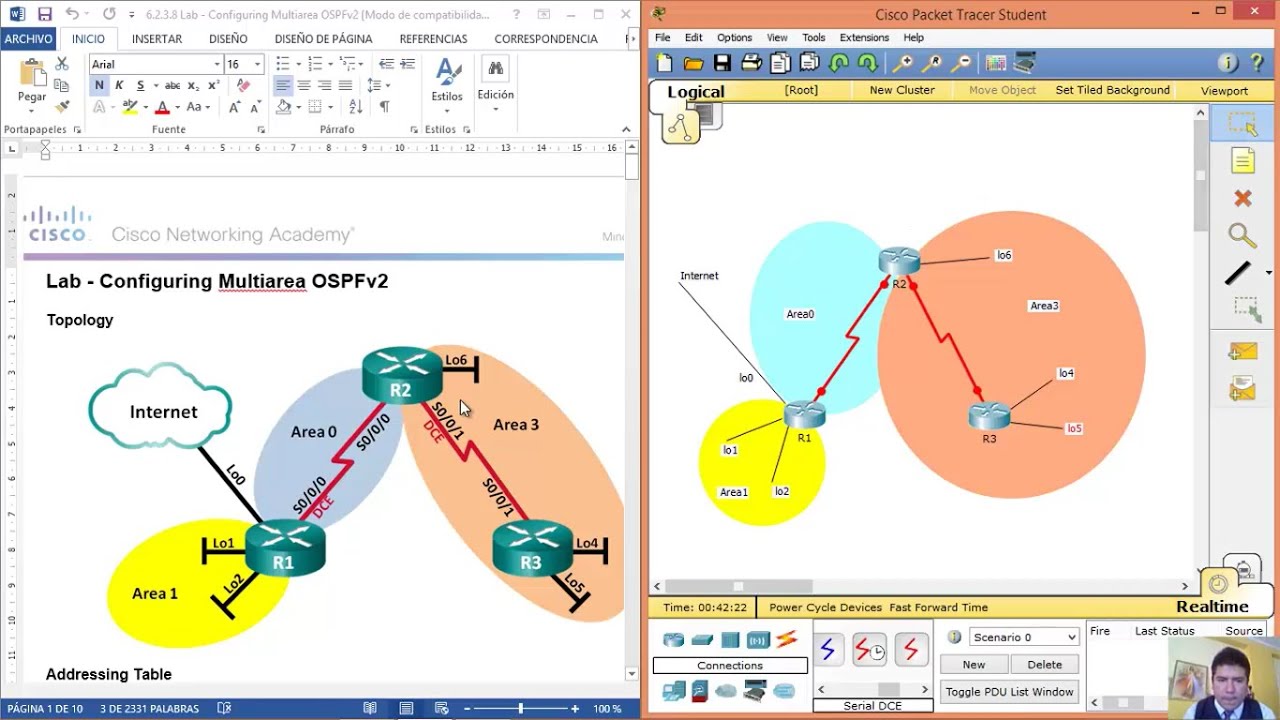Click the highlight color marker in Word
Viewport: 1280px width, 720px height.
[x=129, y=107]
